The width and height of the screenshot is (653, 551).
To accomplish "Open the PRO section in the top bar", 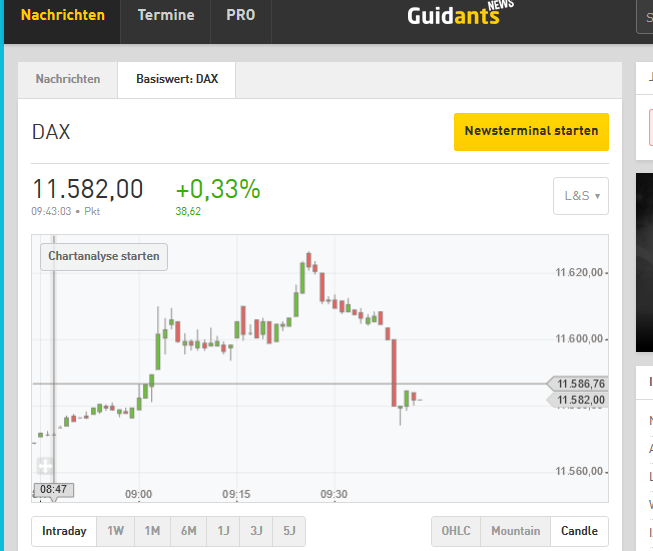I will pos(240,15).
